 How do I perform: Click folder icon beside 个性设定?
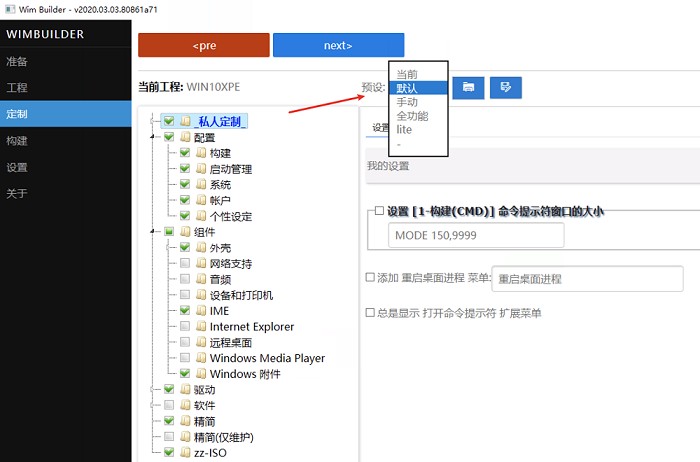coord(201,216)
